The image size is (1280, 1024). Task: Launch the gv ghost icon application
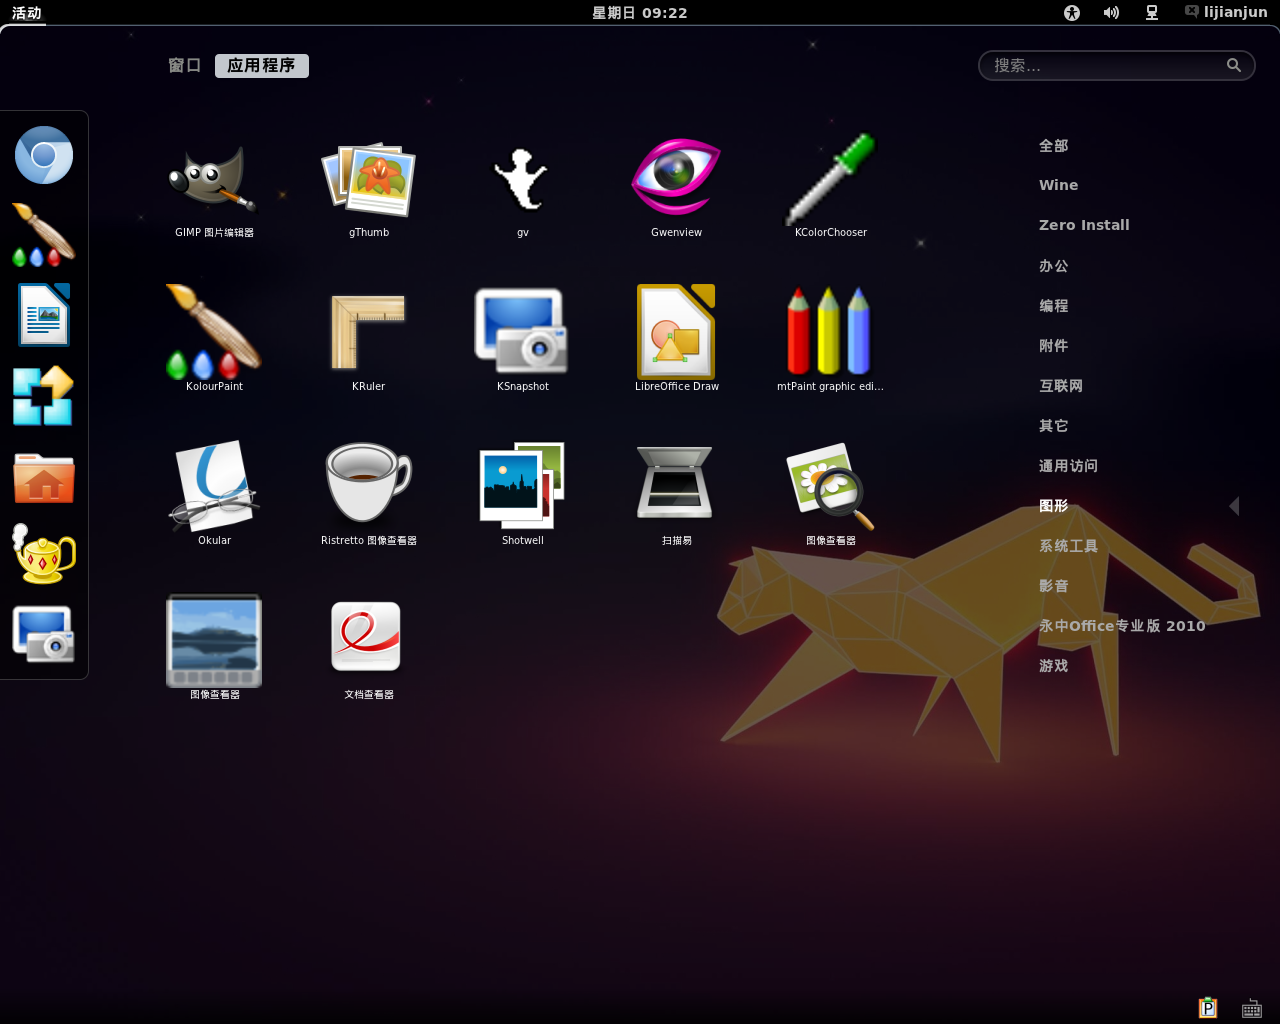coord(522,190)
